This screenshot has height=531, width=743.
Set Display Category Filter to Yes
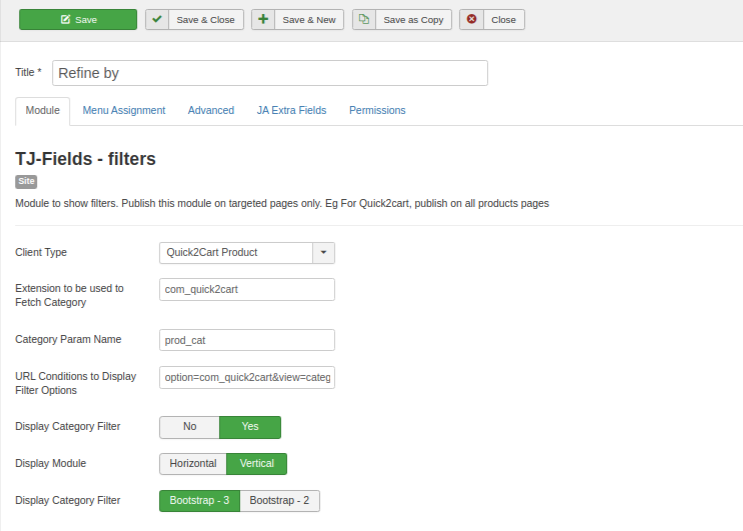coord(250,427)
